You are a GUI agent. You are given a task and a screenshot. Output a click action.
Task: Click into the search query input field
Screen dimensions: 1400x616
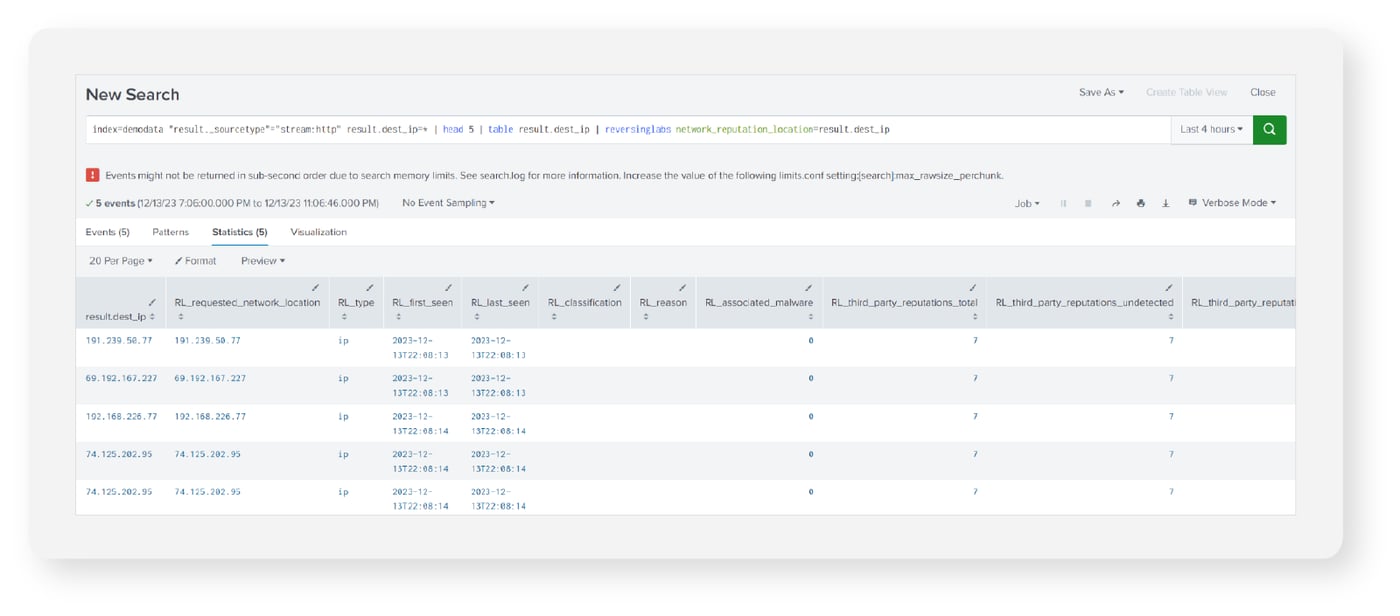tap(628, 129)
